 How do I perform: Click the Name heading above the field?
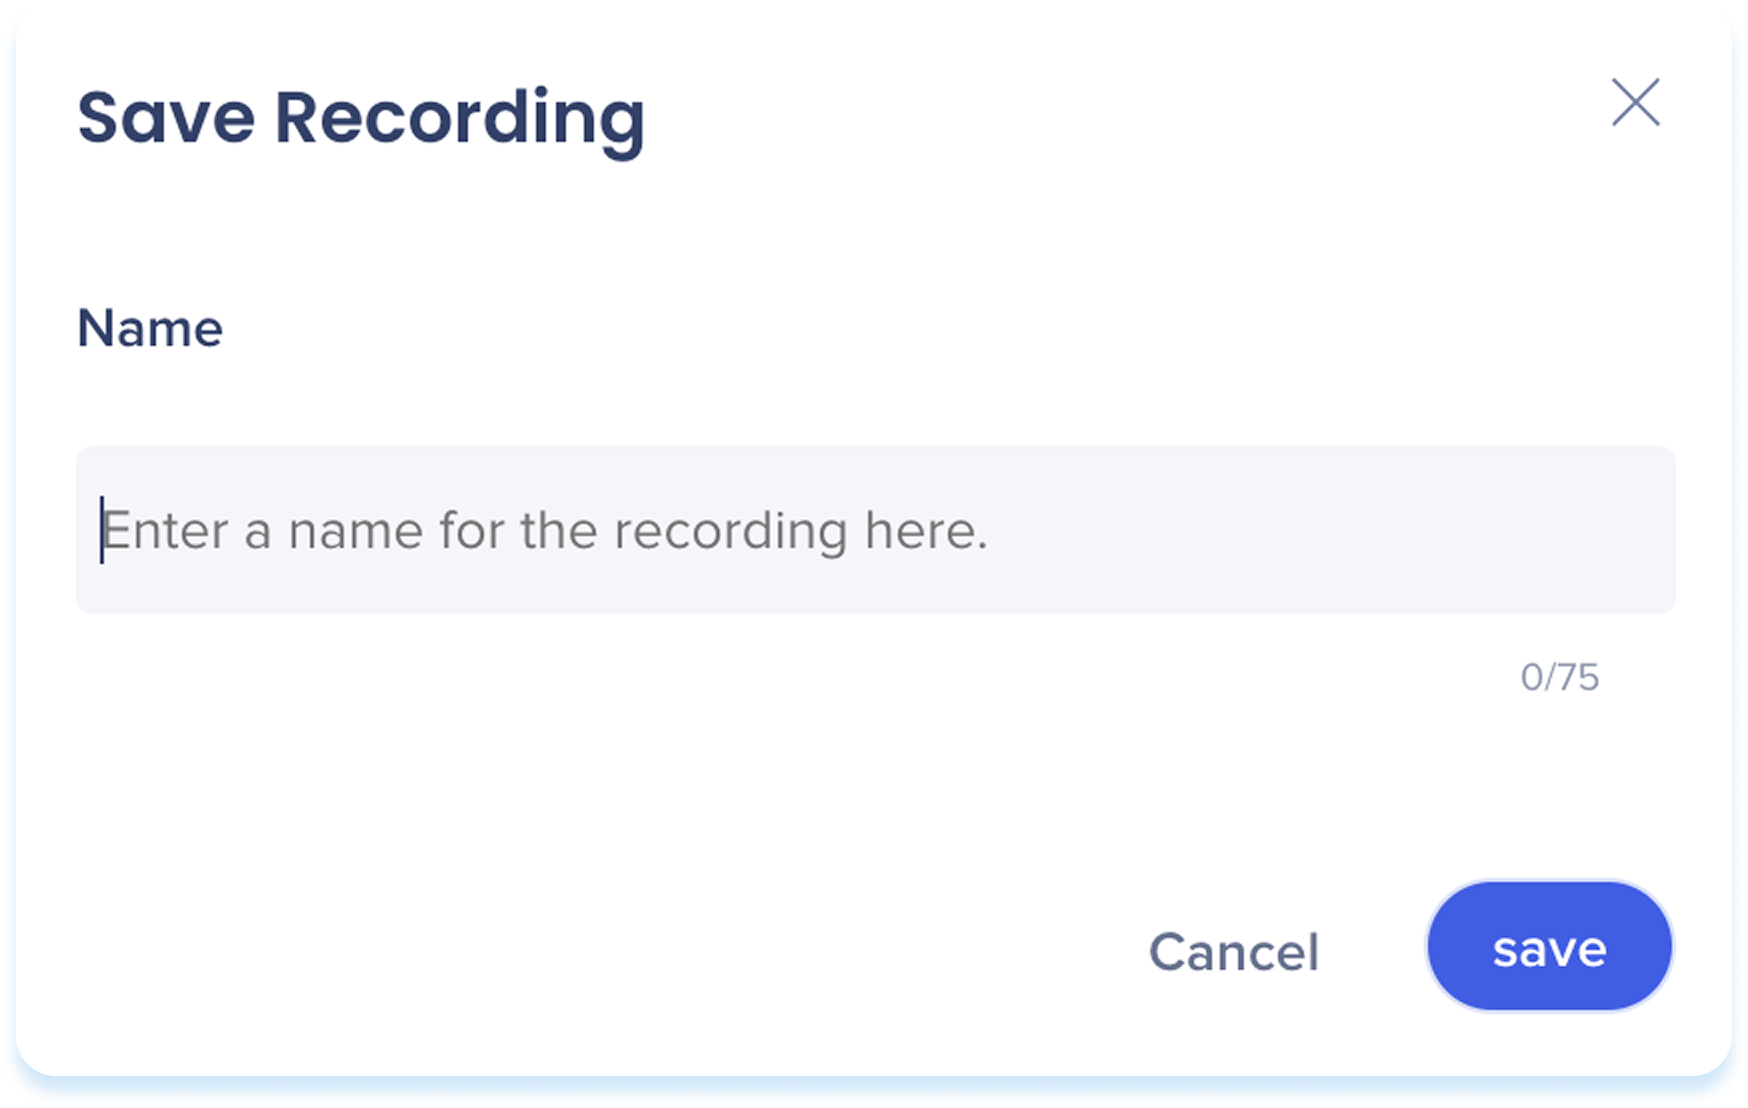click(150, 328)
